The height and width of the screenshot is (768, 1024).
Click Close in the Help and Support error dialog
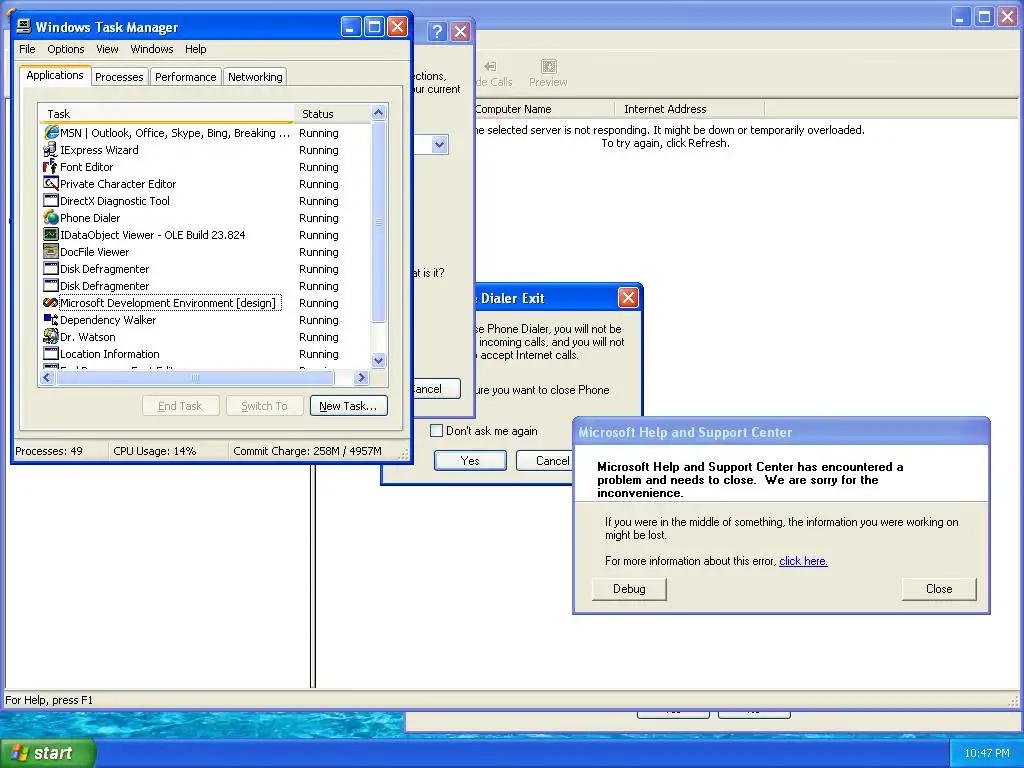[939, 588]
